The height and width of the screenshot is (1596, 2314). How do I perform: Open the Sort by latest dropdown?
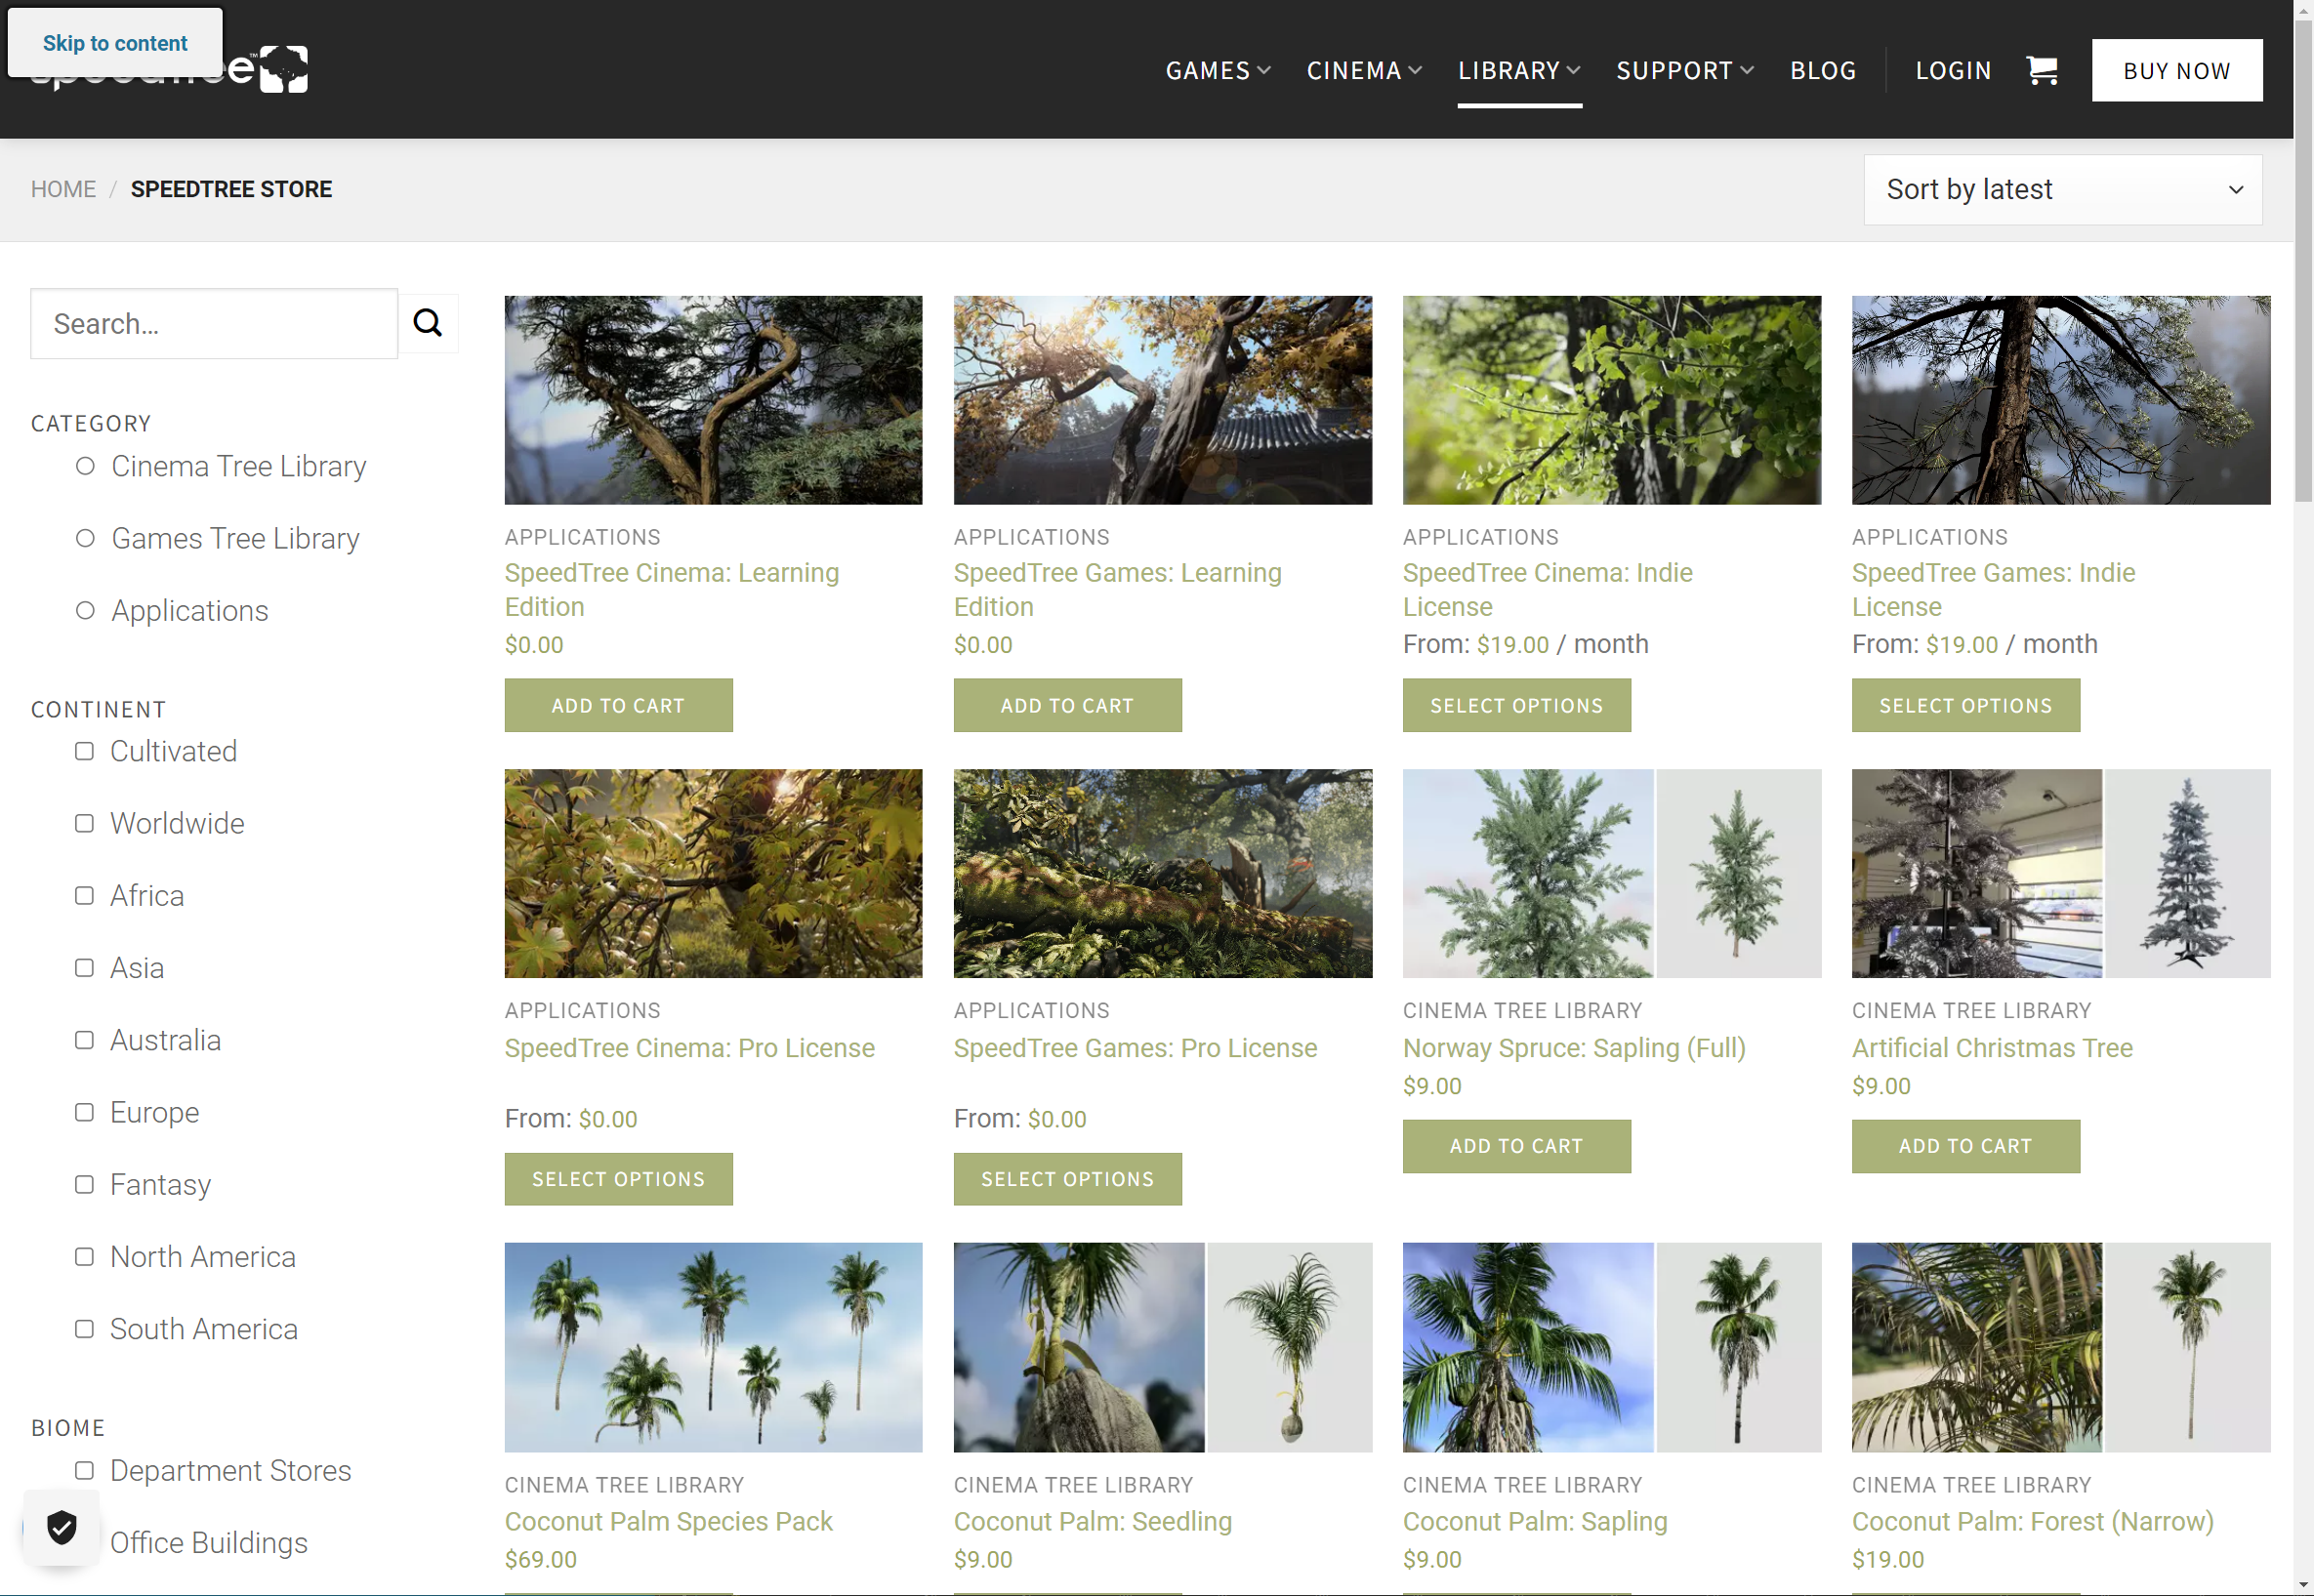2062,189
